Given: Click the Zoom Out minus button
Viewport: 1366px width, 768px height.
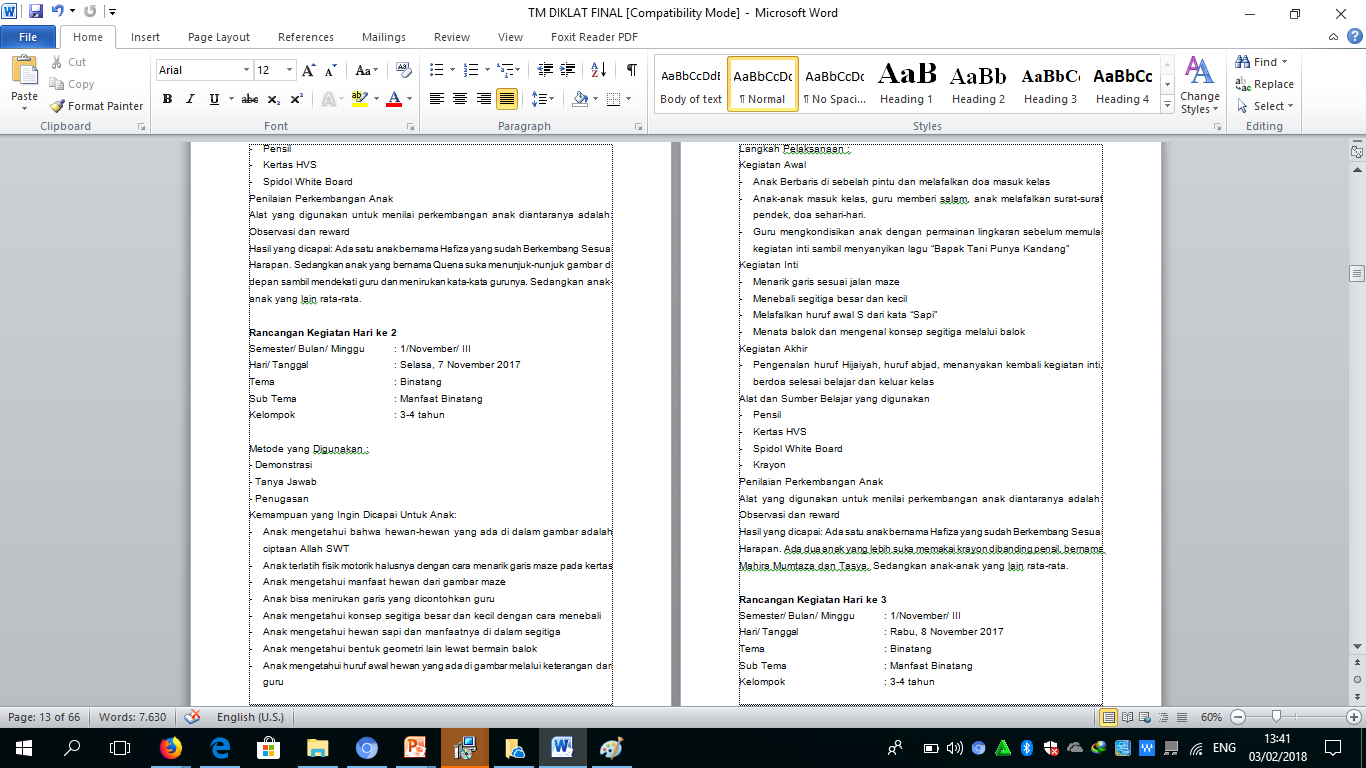Looking at the screenshot, I should pos(1238,717).
